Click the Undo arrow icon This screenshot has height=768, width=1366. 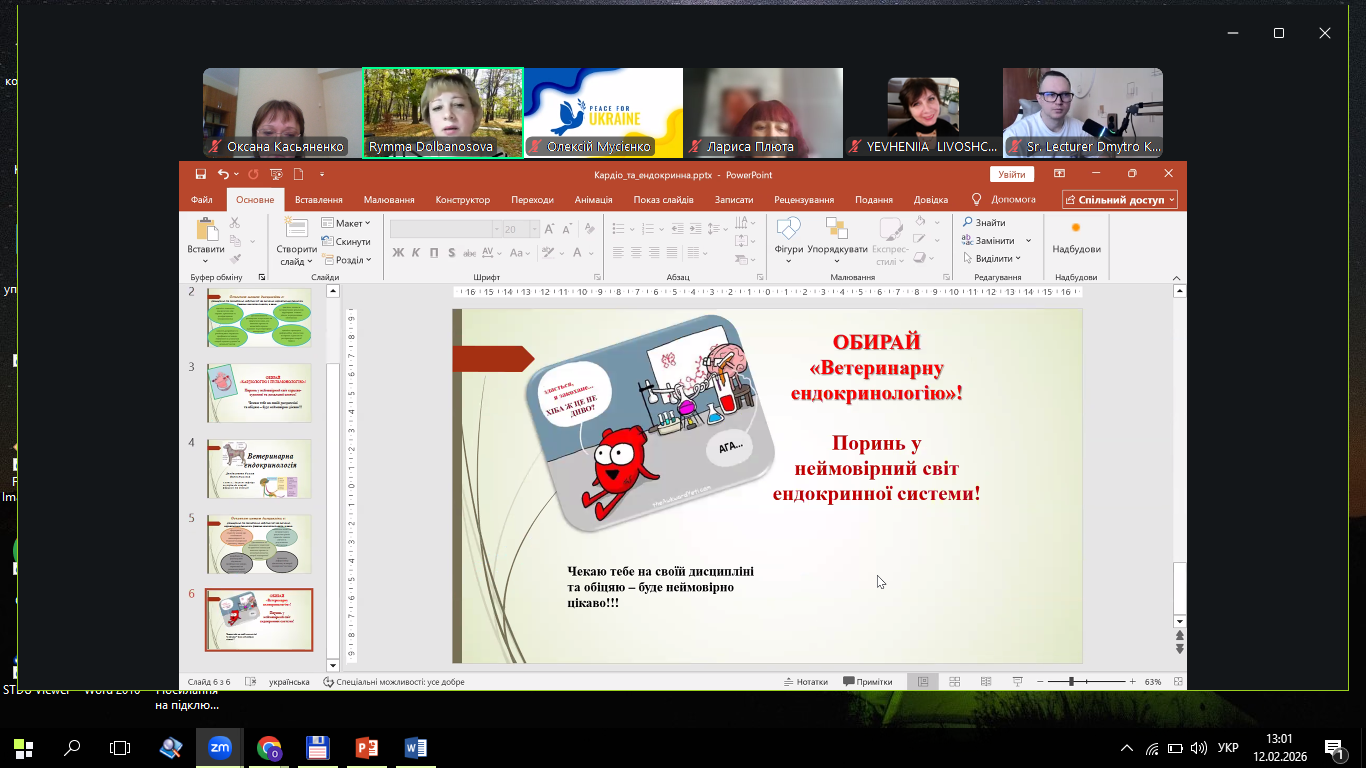tap(223, 174)
